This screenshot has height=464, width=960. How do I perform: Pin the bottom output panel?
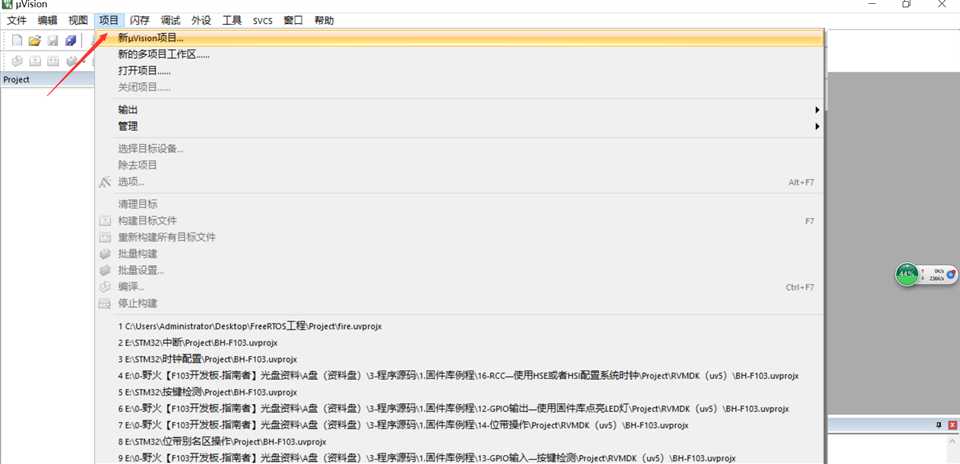tap(939, 424)
